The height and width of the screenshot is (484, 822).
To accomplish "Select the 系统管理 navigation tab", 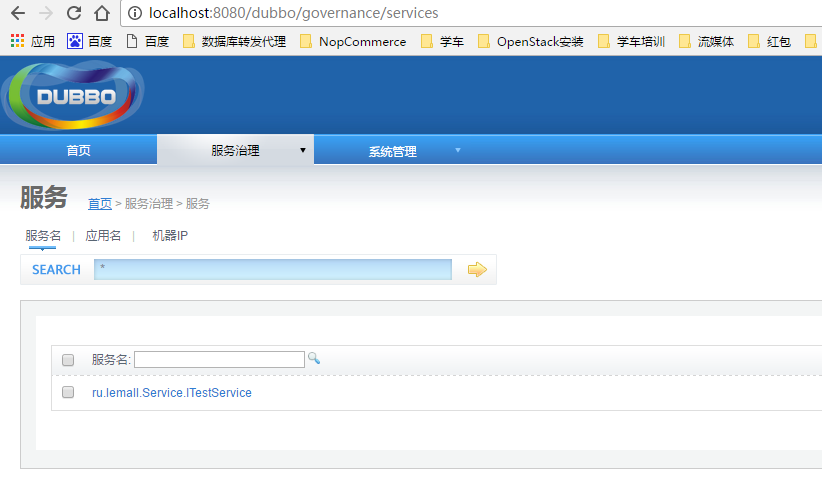I will 393,152.
